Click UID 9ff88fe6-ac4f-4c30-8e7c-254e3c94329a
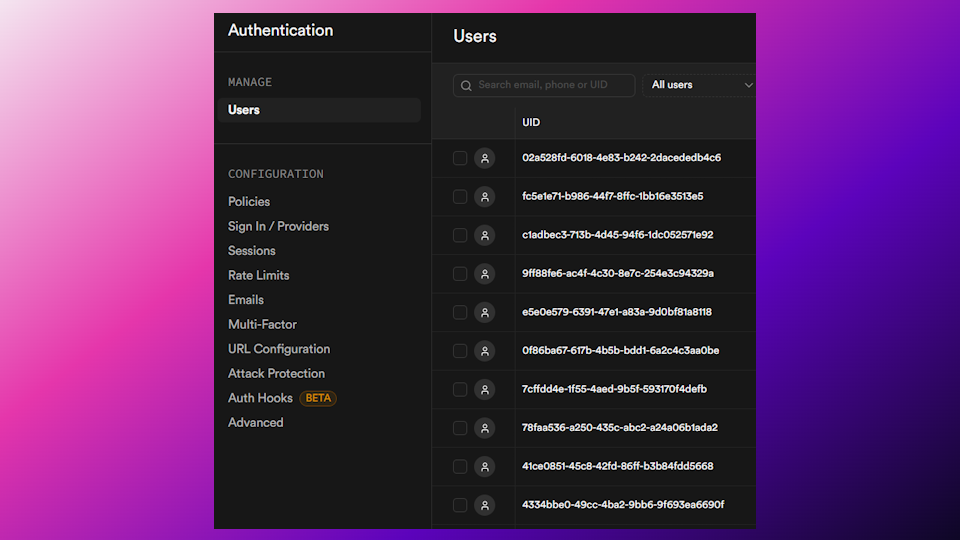 click(x=618, y=273)
